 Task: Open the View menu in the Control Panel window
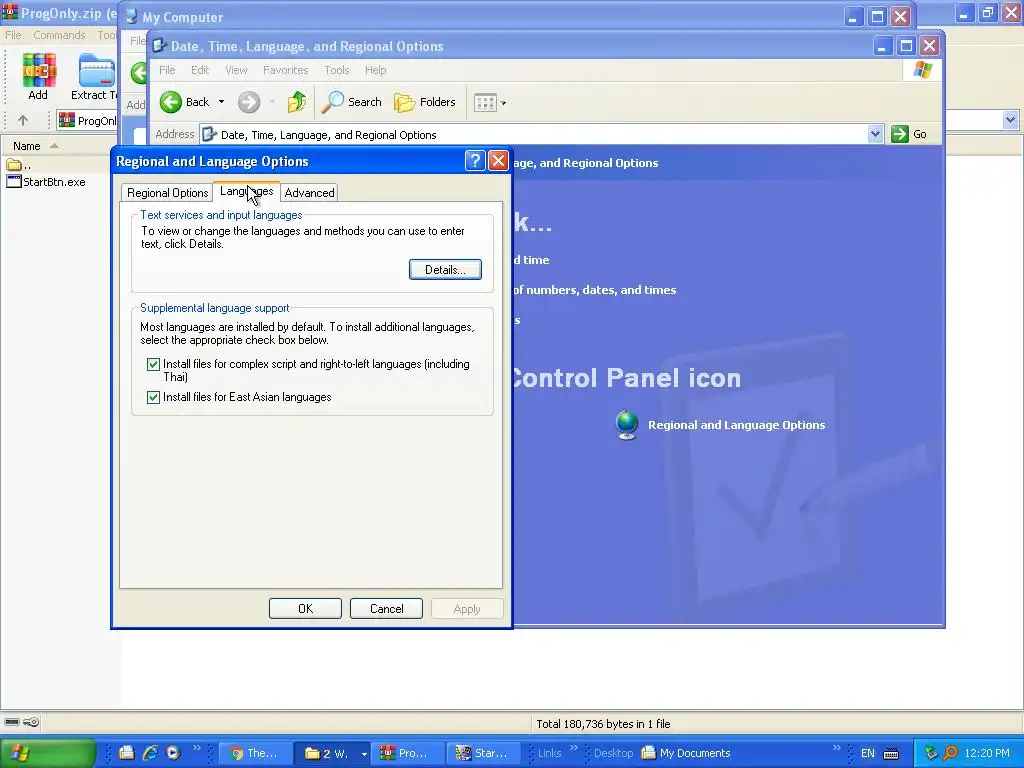click(236, 70)
